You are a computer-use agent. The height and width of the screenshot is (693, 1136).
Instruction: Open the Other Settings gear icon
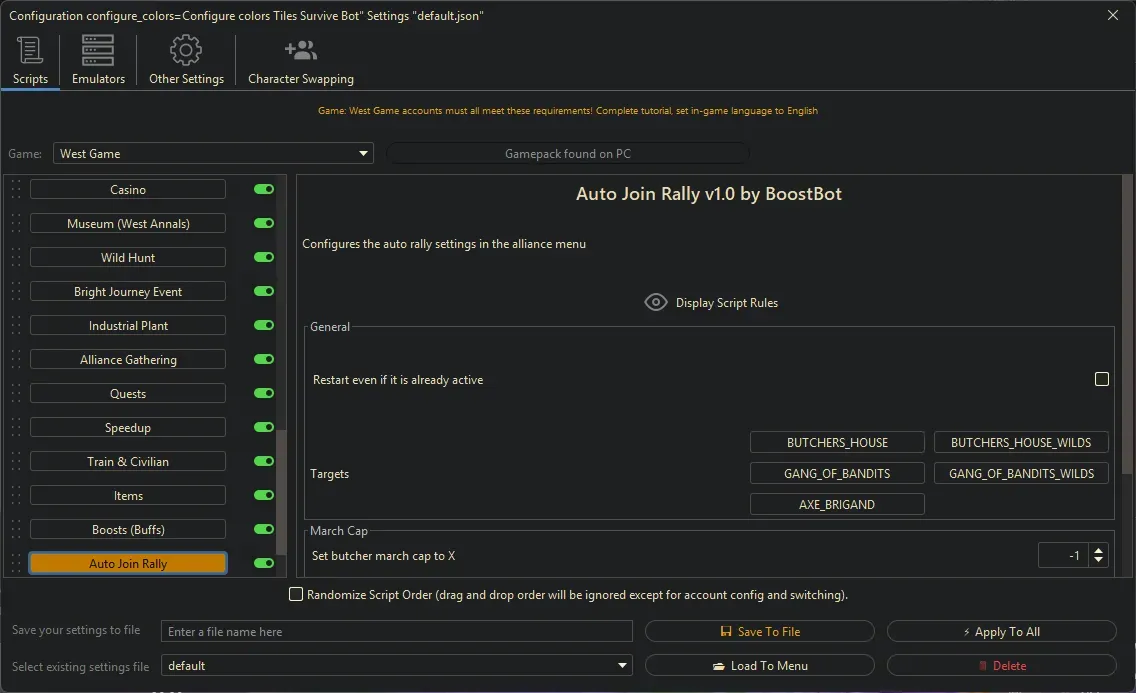(185, 48)
